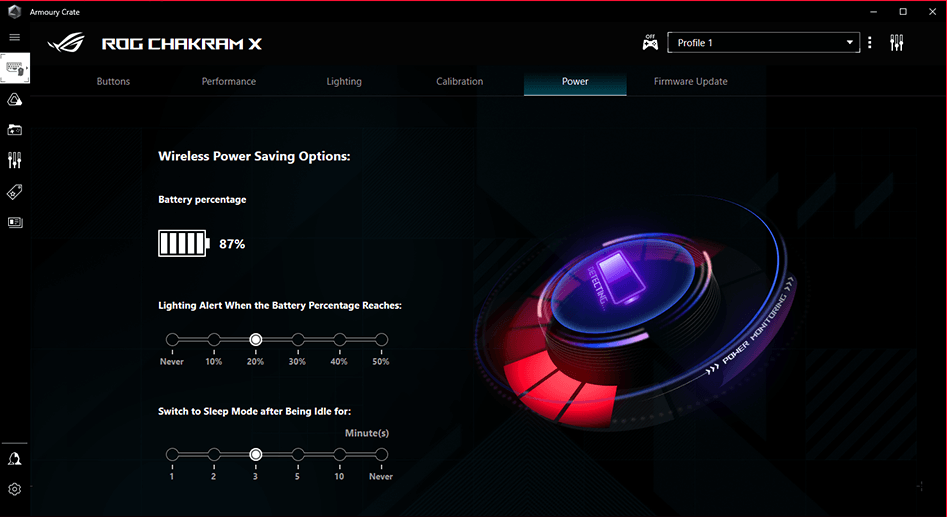Click the Wireless Power Saving Options heading
This screenshot has width=947, height=517.
pyautogui.click(x=254, y=156)
